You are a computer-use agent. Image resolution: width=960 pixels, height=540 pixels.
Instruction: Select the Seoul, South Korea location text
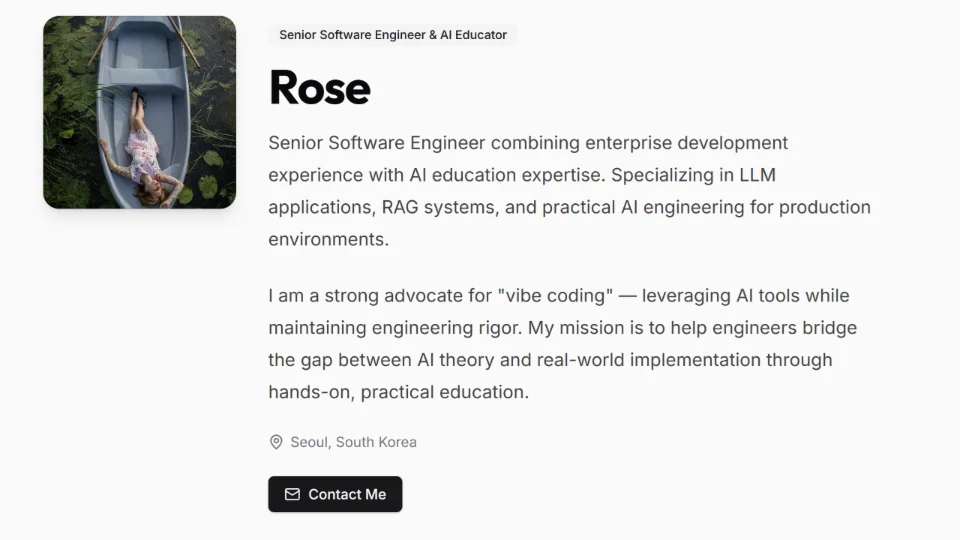[x=353, y=442]
